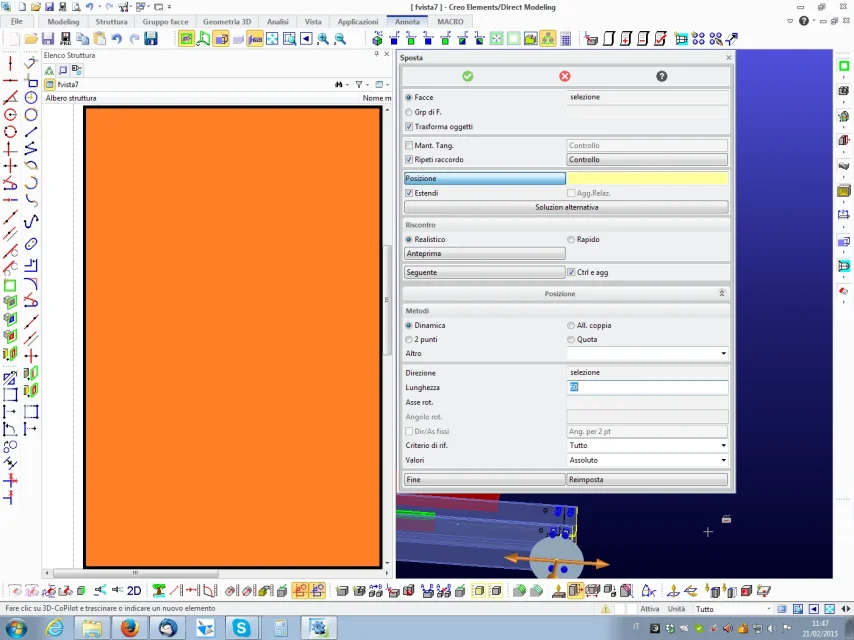The width and height of the screenshot is (854, 640).
Task: Click the undo arrow in main toolbar
Action: point(116,39)
